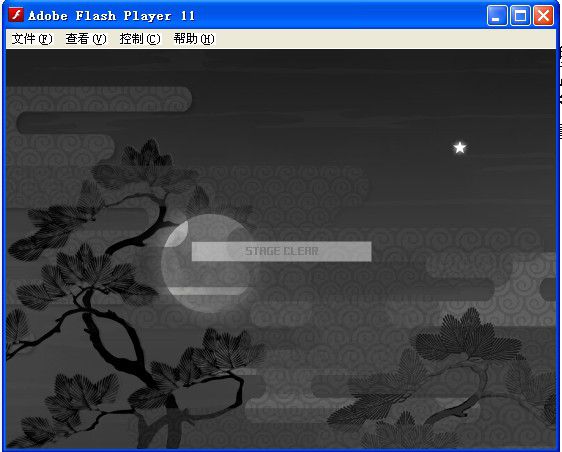The height and width of the screenshot is (452, 562).
Task: Close the Adobe Flash Player window
Action: [543, 16]
